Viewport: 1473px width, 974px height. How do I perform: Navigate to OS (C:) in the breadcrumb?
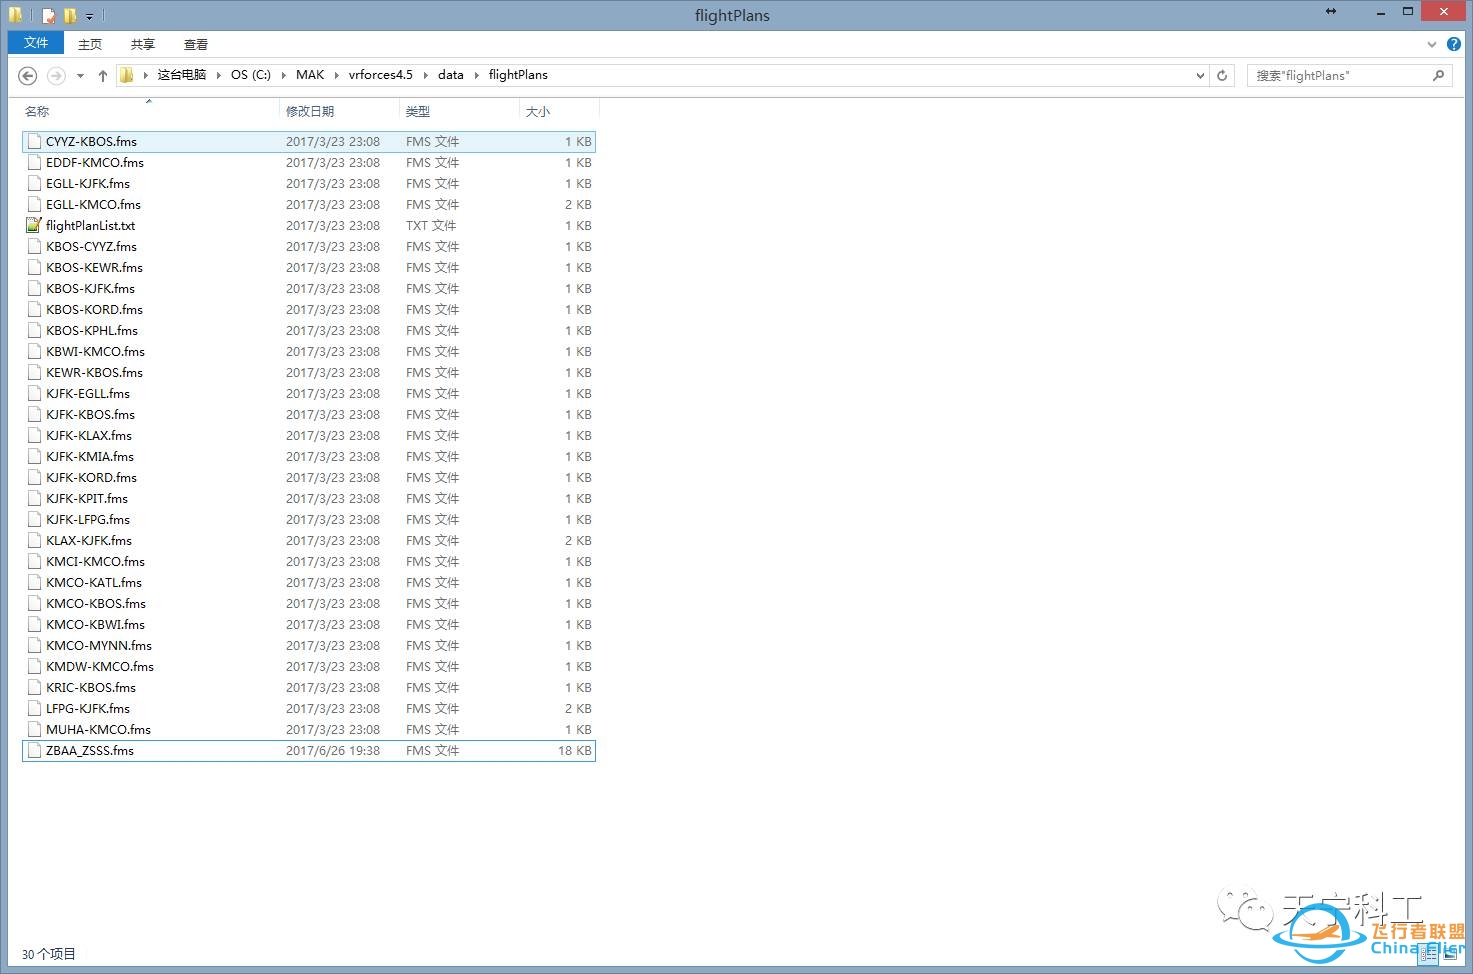(x=251, y=75)
